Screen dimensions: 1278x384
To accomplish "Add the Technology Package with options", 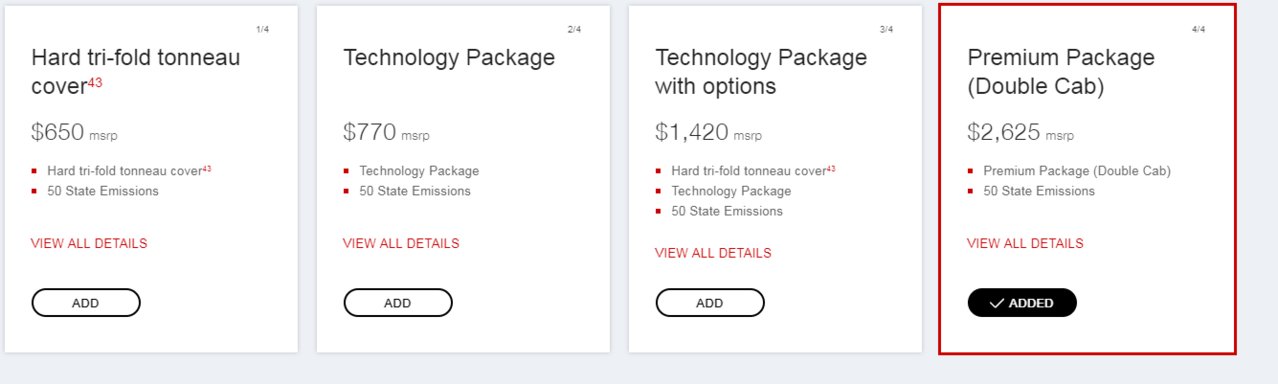I will (710, 303).
